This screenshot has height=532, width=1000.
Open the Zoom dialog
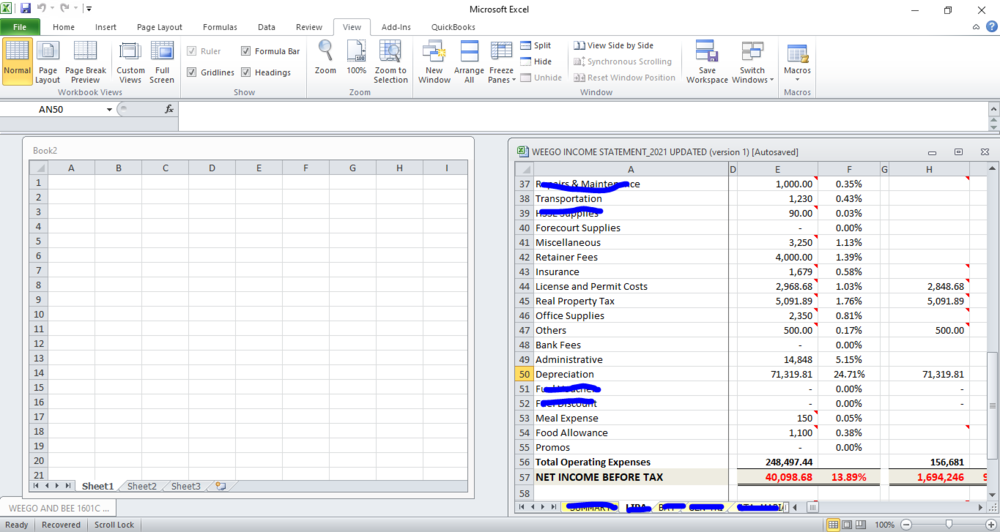pyautogui.click(x=325, y=57)
